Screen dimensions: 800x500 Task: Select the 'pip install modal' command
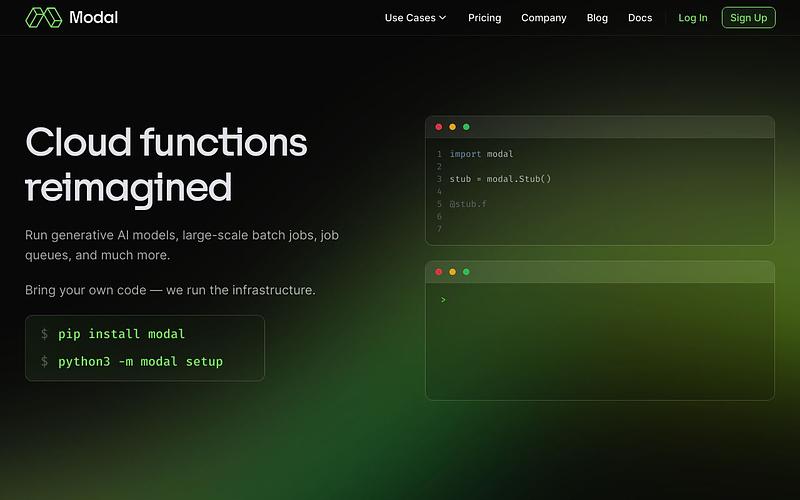[x=121, y=334]
